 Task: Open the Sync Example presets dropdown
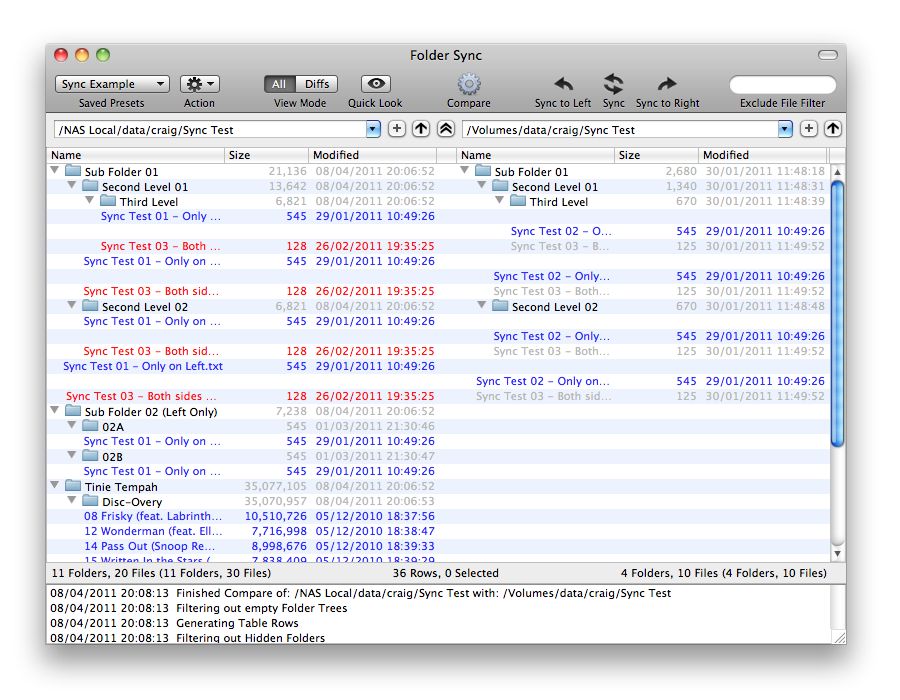(x=110, y=84)
